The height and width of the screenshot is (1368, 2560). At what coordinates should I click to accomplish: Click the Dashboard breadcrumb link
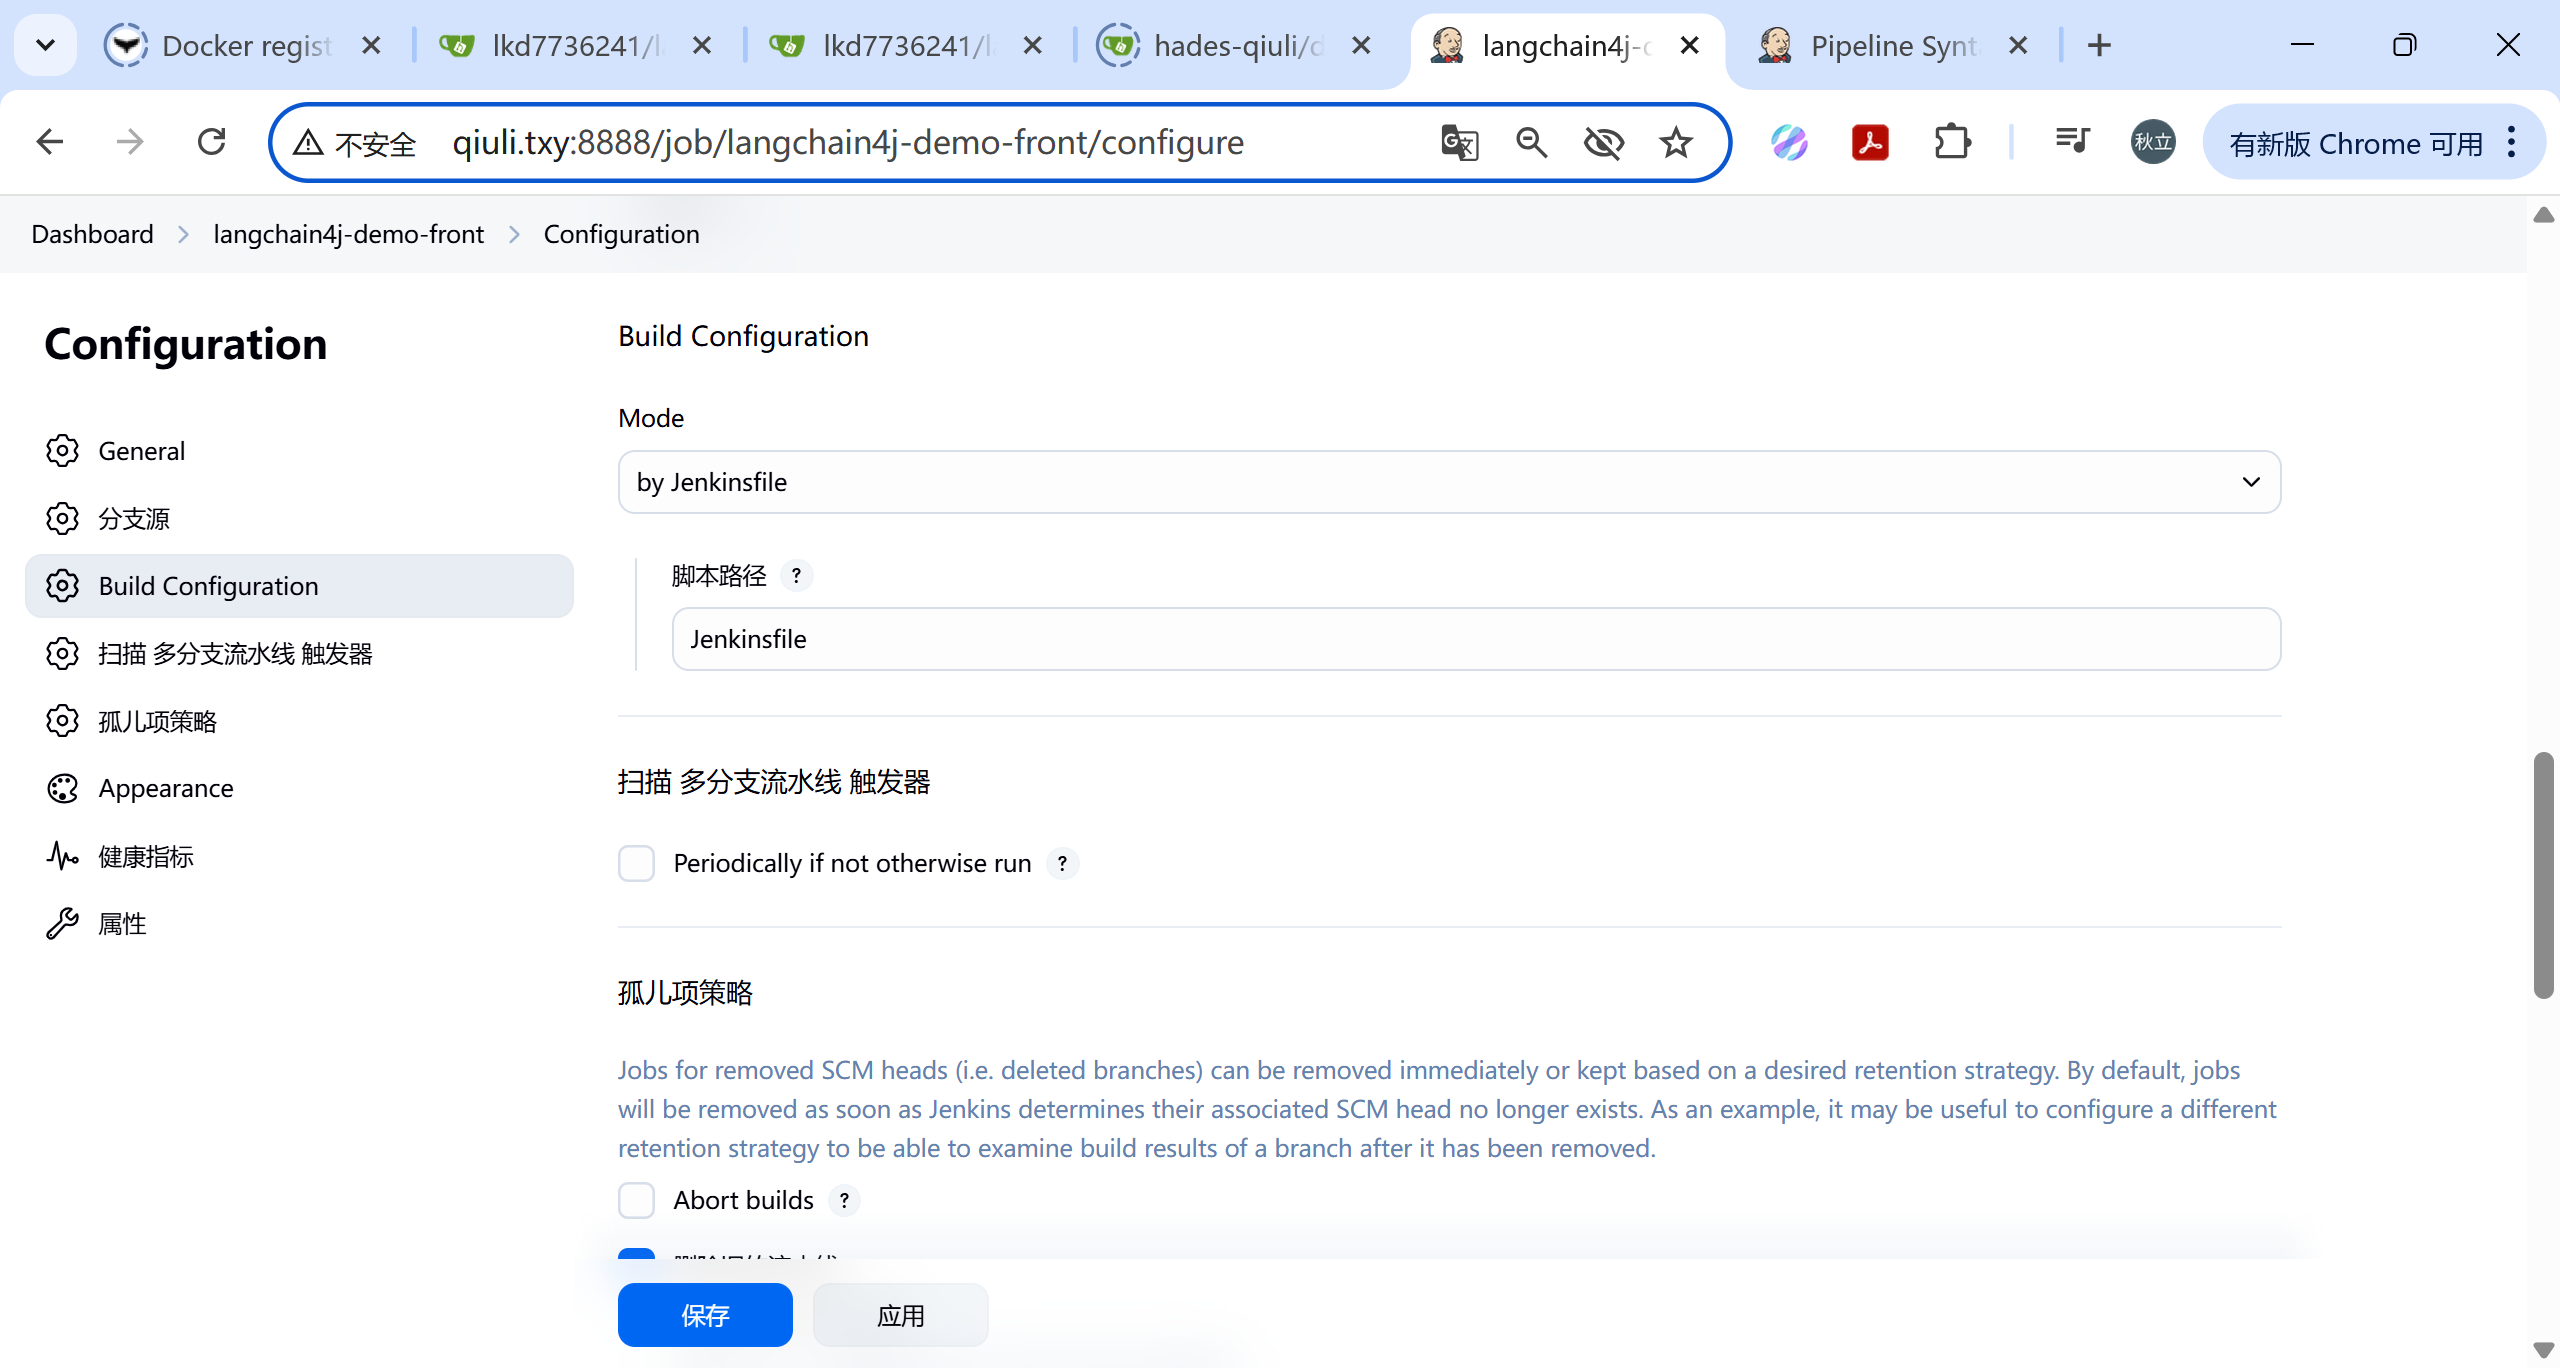point(92,234)
